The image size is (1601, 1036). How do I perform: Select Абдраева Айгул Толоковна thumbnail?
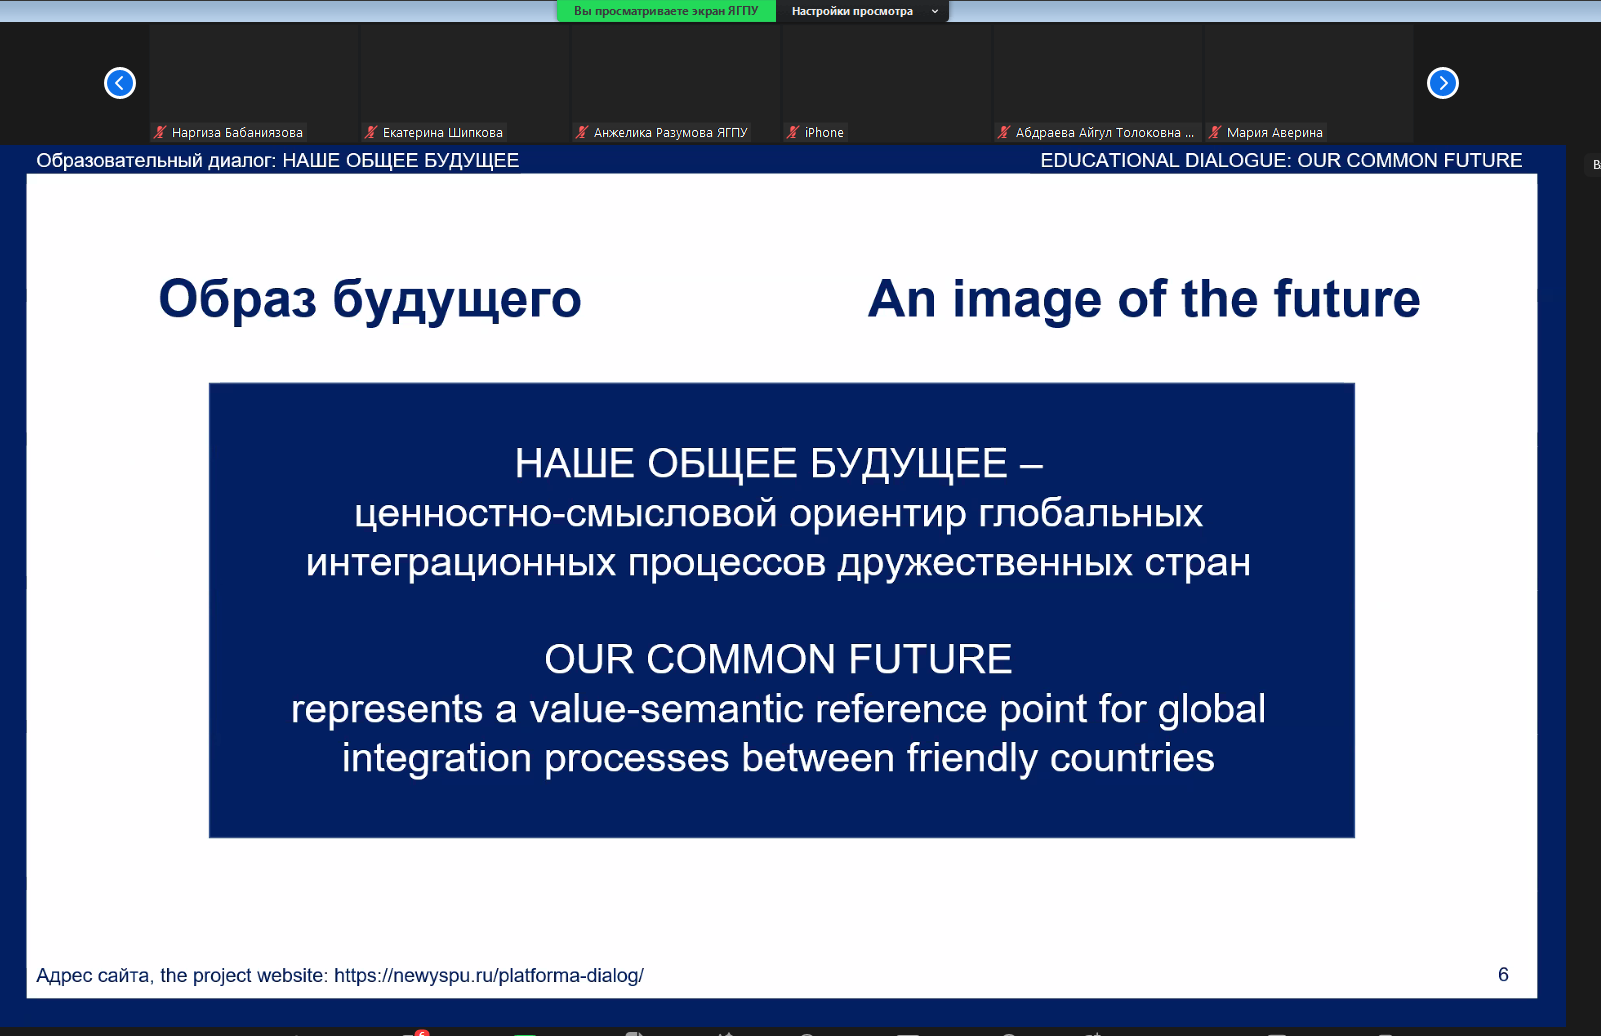tap(1098, 84)
